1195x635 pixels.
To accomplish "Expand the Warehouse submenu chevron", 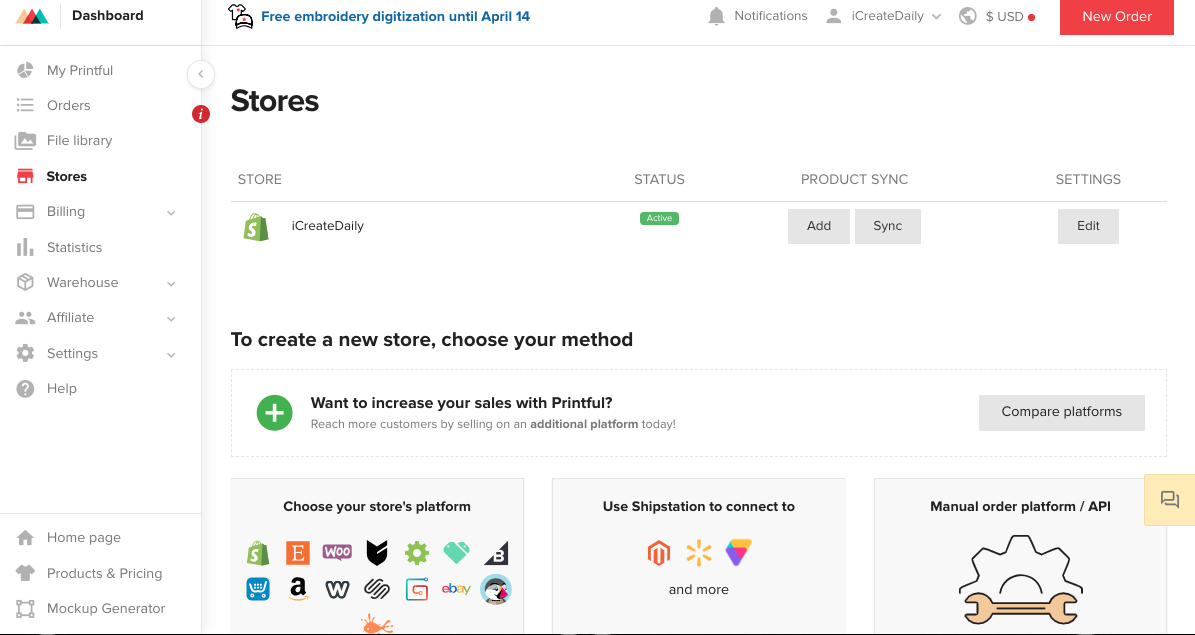I will 171,284.
